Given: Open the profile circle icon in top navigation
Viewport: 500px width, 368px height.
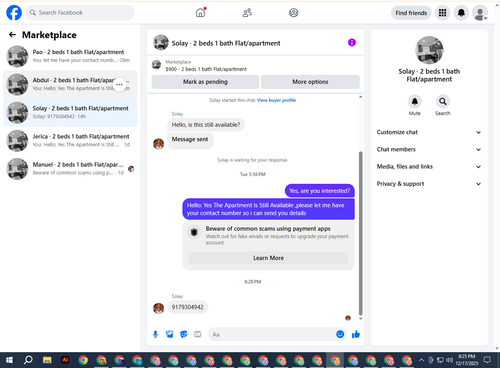Looking at the screenshot, I should click(x=294, y=13).
